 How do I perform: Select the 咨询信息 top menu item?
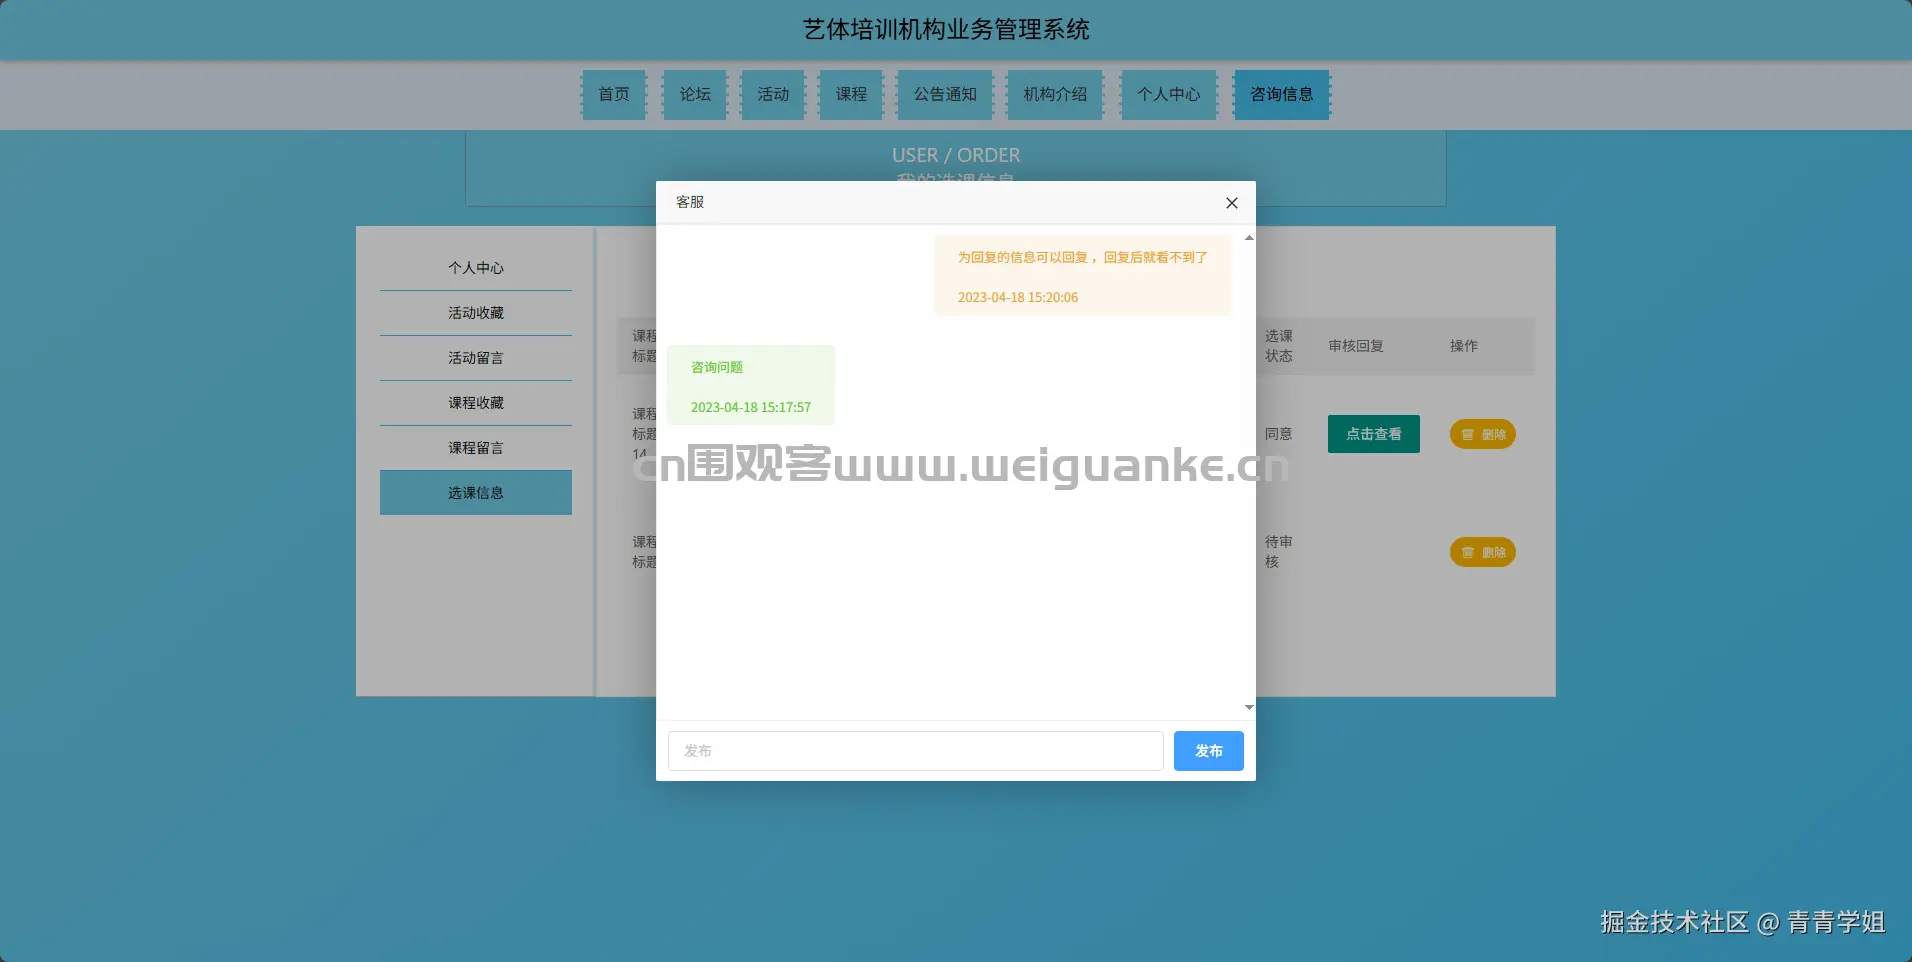coord(1282,95)
